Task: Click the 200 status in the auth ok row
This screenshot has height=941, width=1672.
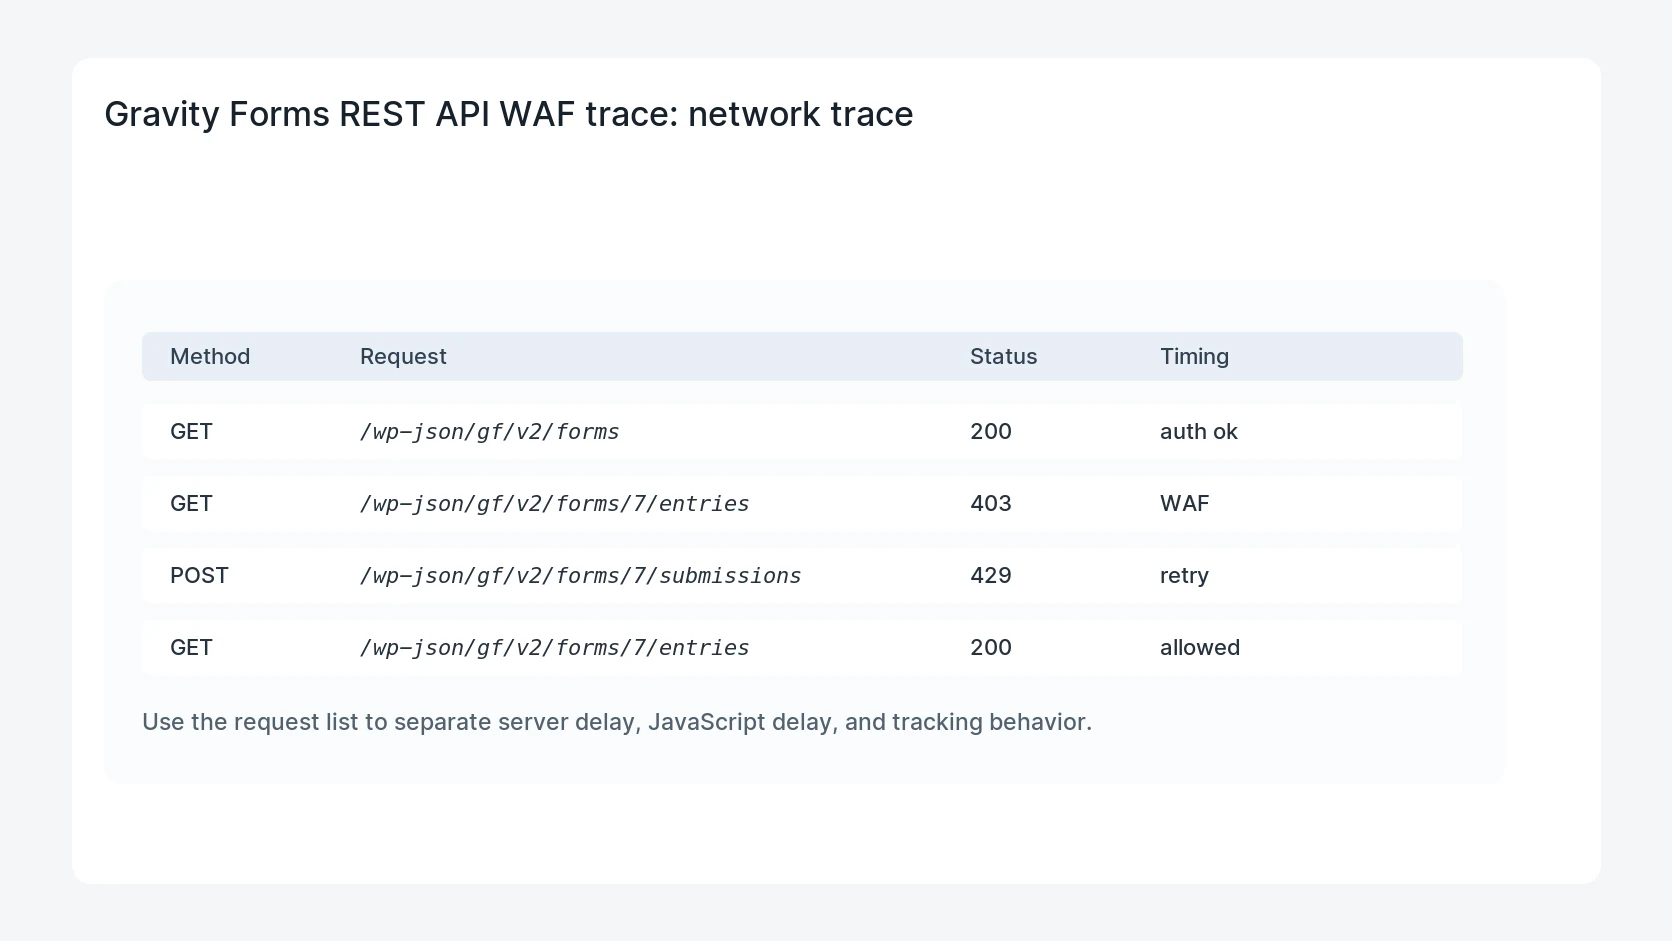Action: click(990, 432)
